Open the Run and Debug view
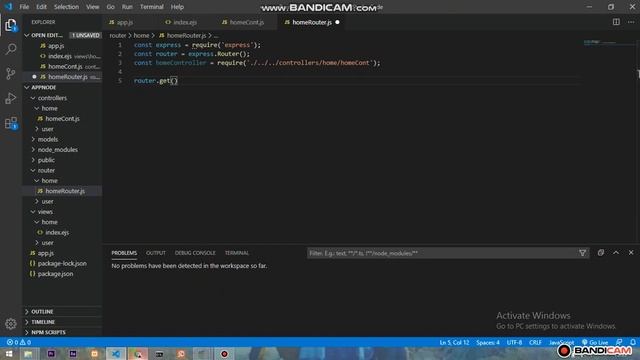640x360 pixels. pos(11,98)
